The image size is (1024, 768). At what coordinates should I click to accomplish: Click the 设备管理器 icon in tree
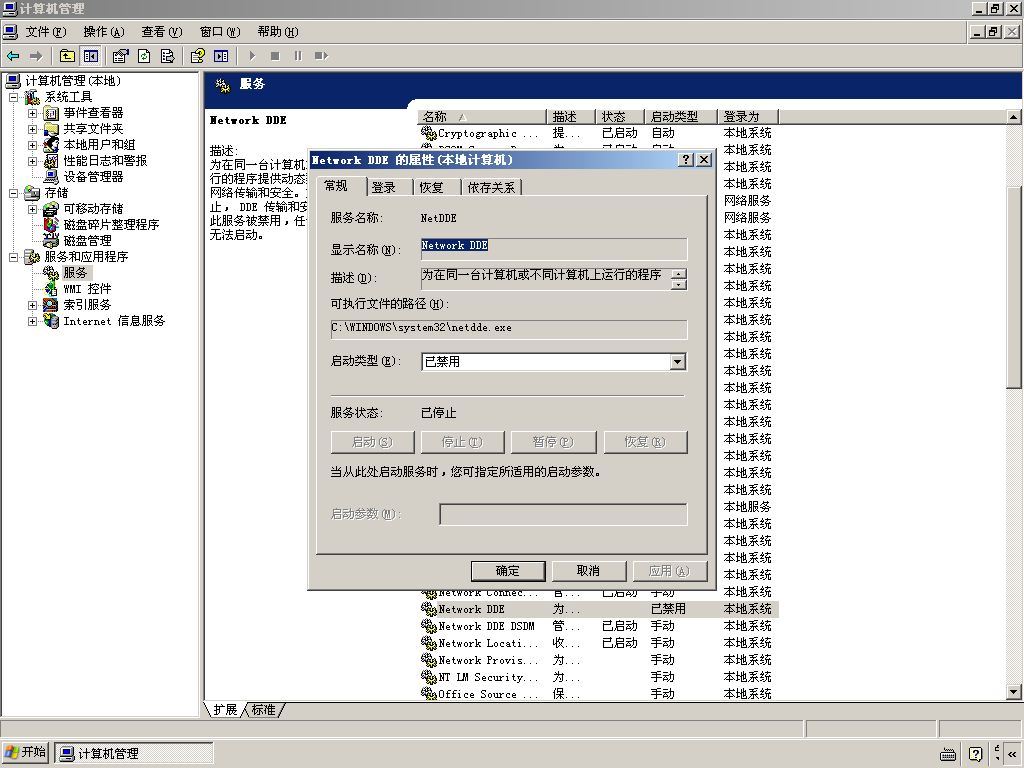click(x=52, y=177)
